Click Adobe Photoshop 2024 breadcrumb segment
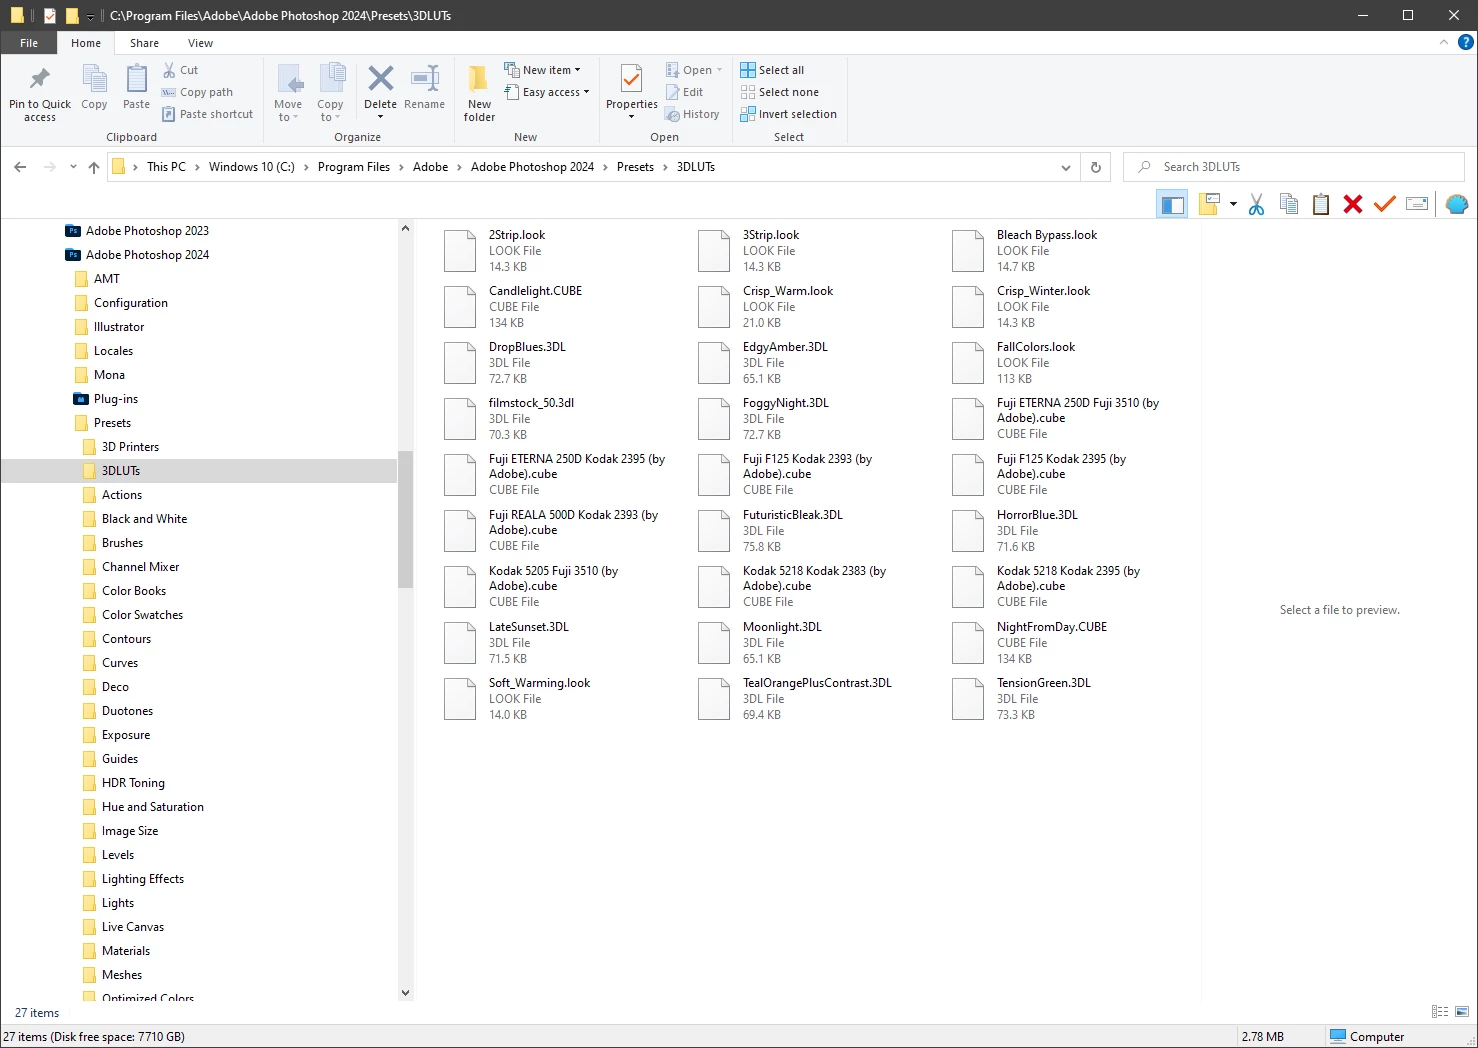The width and height of the screenshot is (1478, 1048). pyautogui.click(x=532, y=167)
